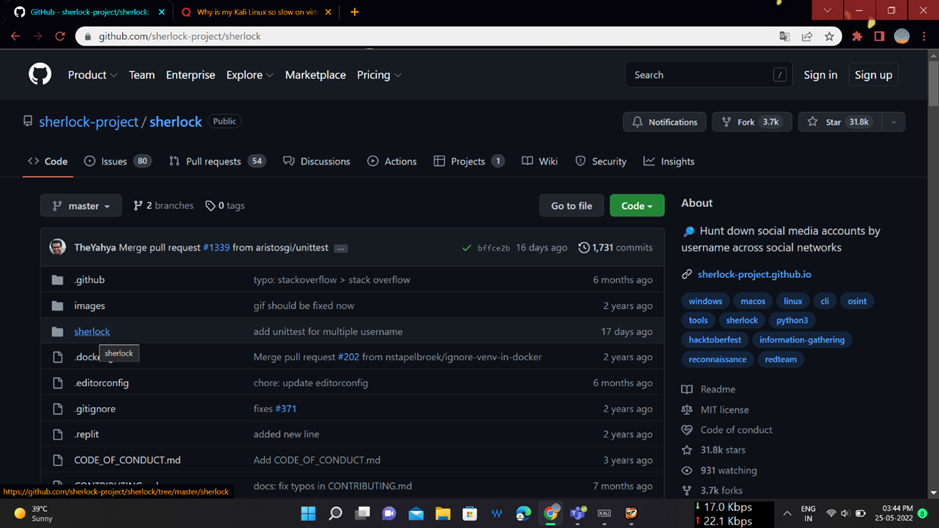
Task: Bookmark this page with the star icon
Action: coord(829,37)
